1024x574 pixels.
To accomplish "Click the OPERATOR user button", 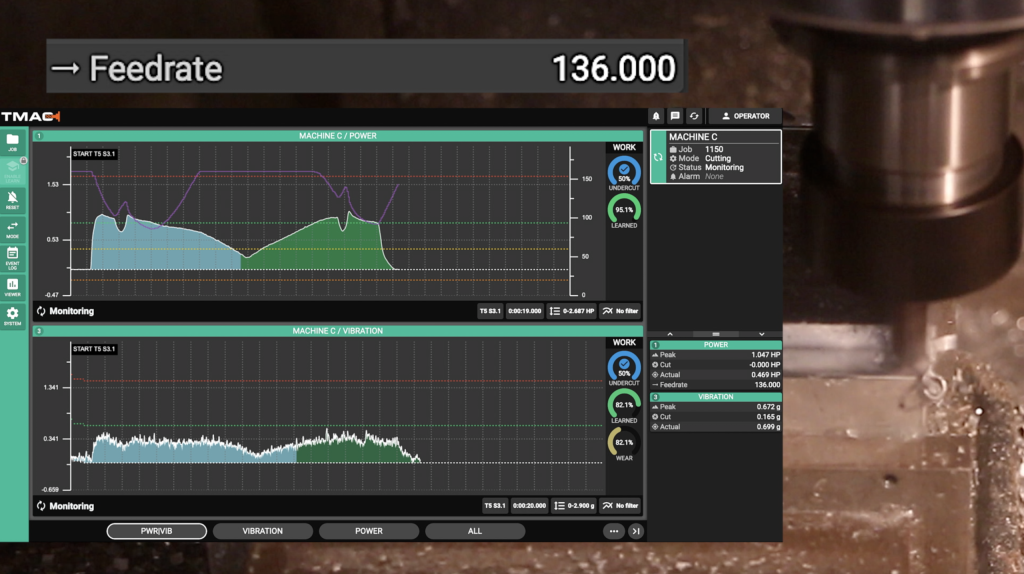I will point(745,116).
